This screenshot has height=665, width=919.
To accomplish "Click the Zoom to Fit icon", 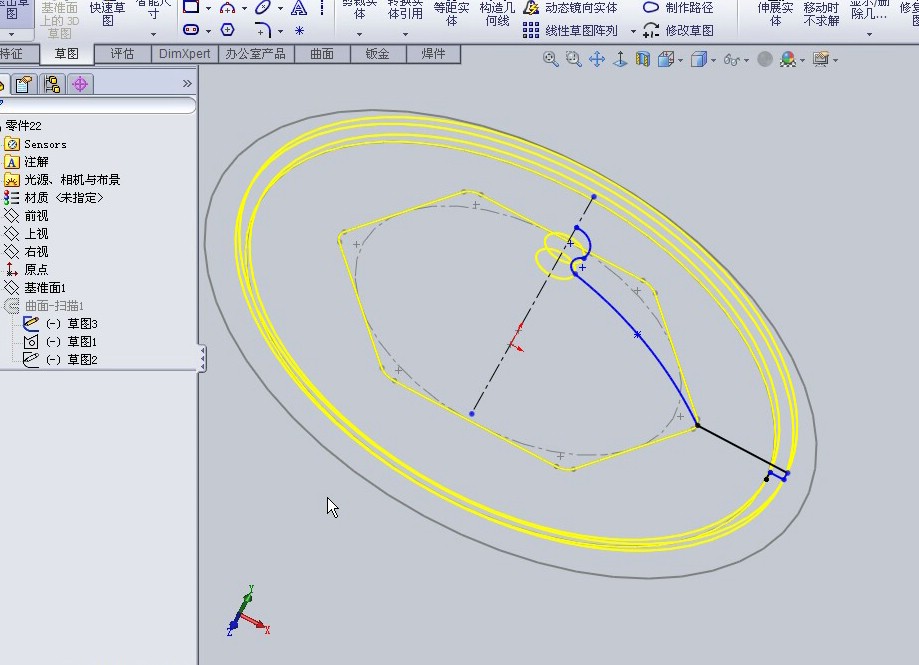I will coord(550,59).
